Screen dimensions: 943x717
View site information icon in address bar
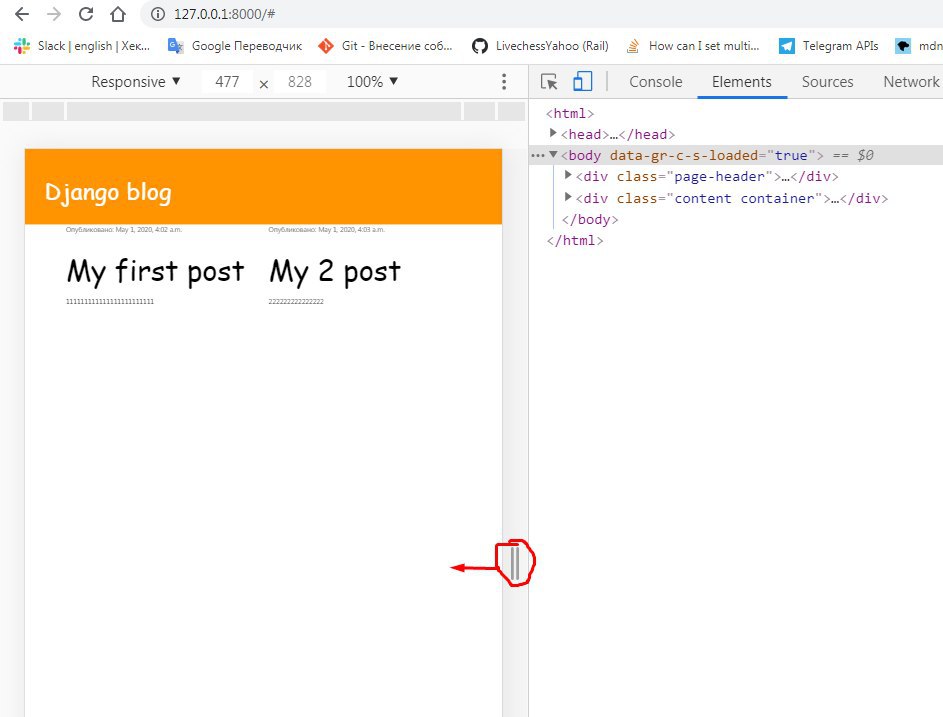158,14
